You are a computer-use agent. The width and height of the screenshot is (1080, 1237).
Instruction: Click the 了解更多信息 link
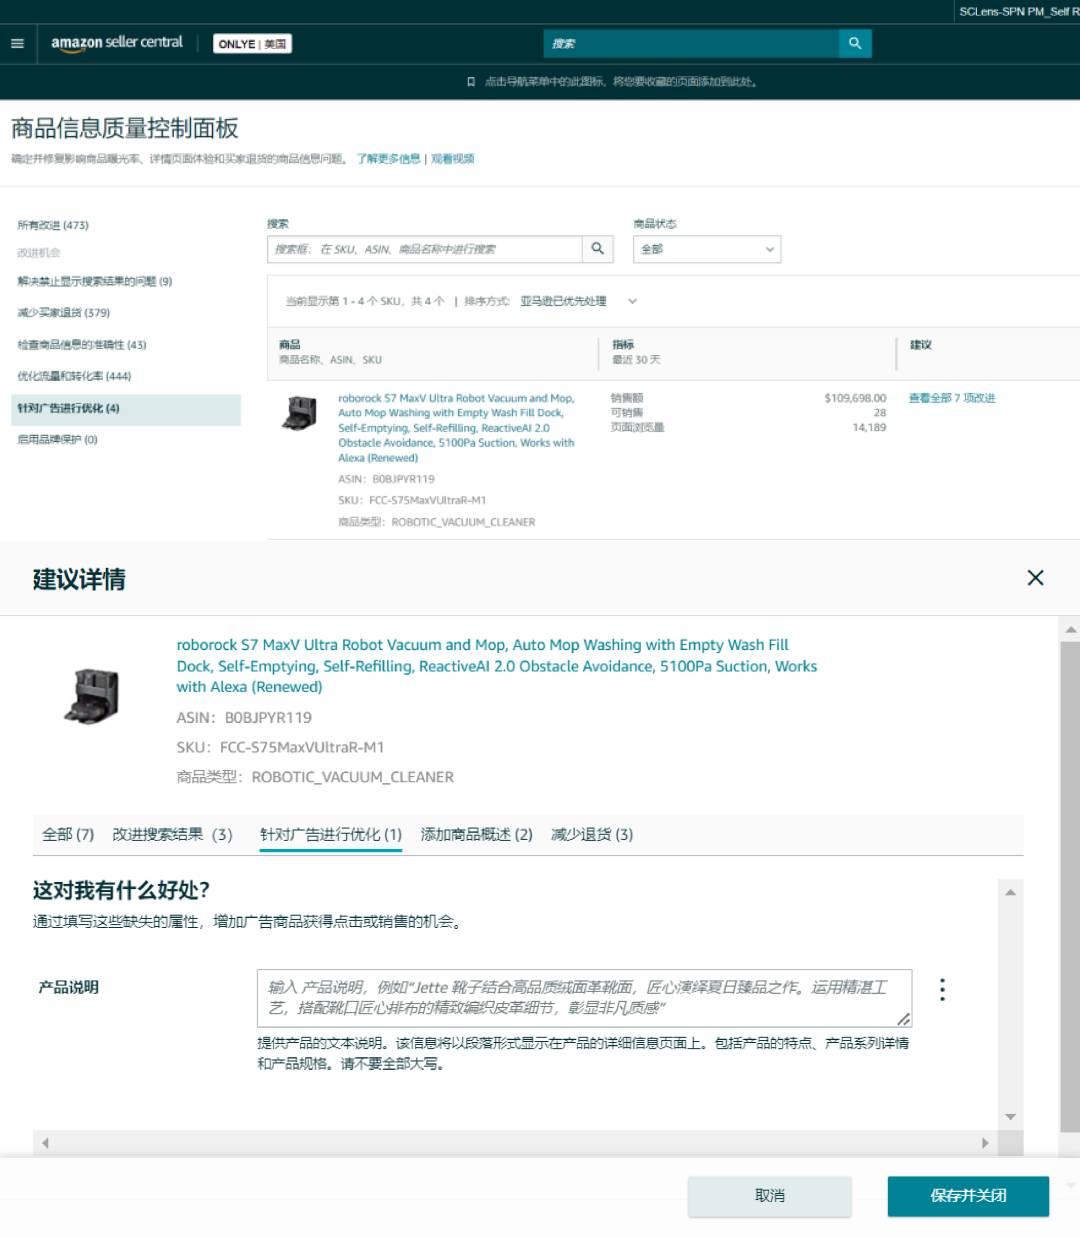click(x=388, y=159)
